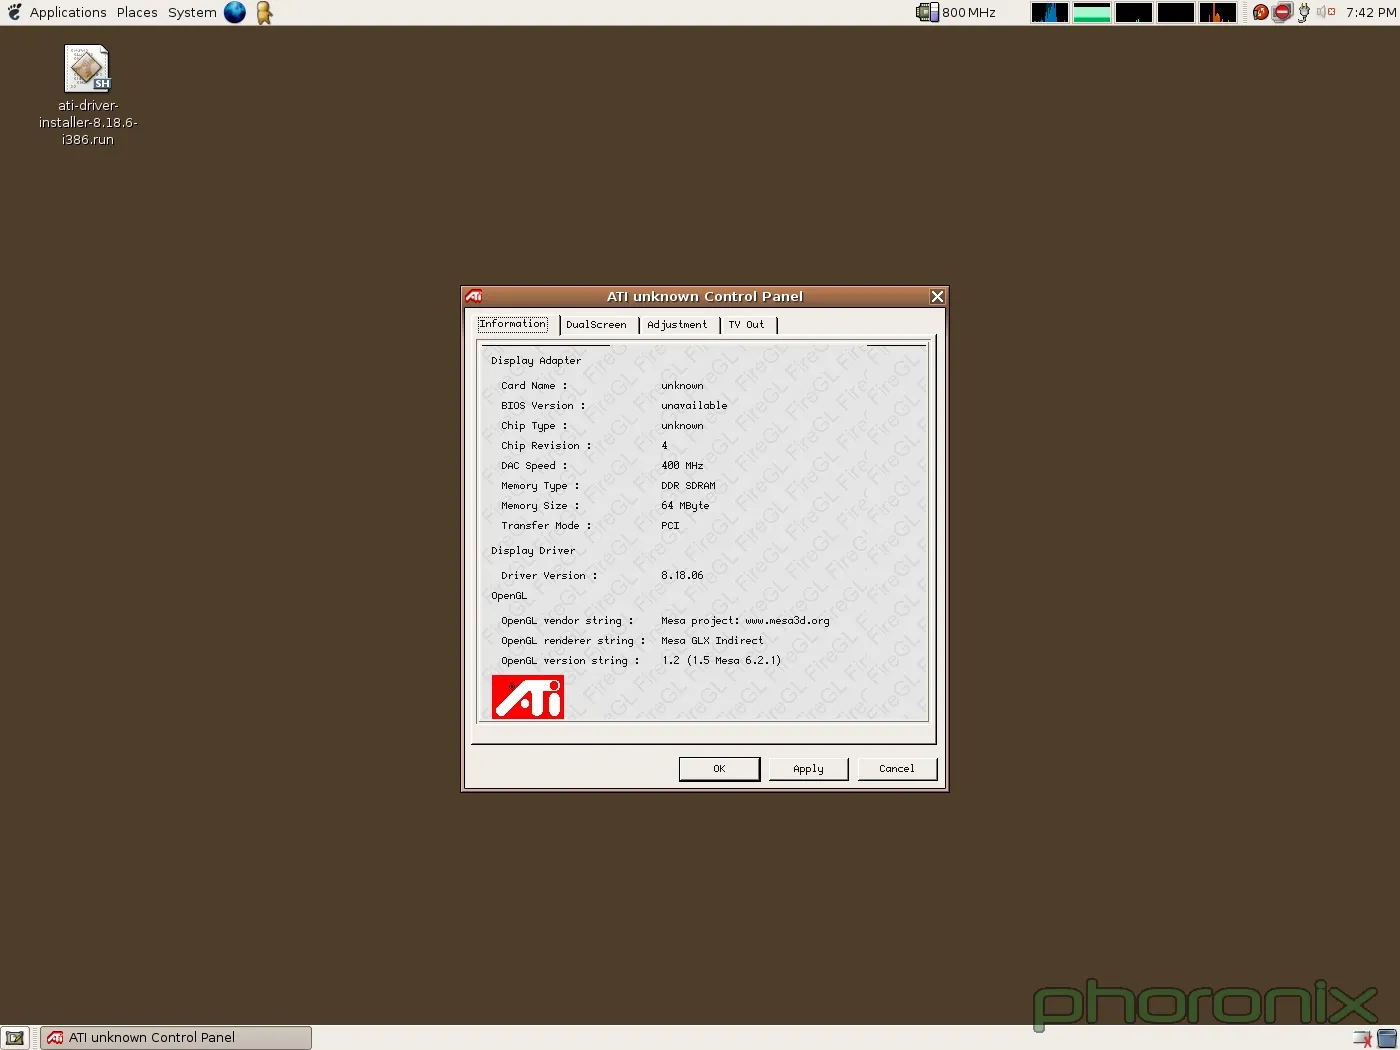1400x1050 pixels.
Task: Click the CPU frequency monitor chip icon
Action: (927, 12)
